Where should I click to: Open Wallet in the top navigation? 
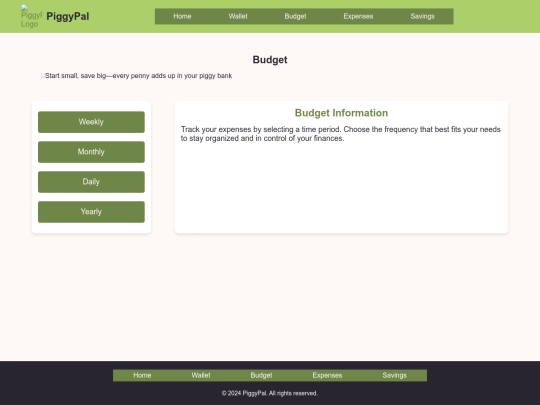point(238,16)
